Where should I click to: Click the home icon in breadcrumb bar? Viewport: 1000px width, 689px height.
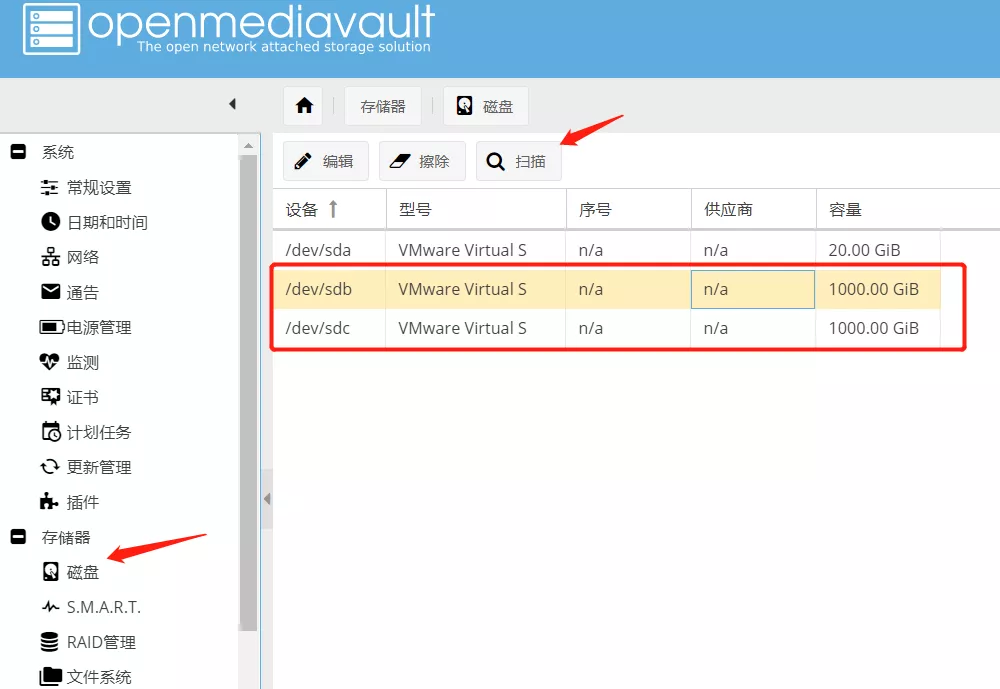(x=304, y=106)
